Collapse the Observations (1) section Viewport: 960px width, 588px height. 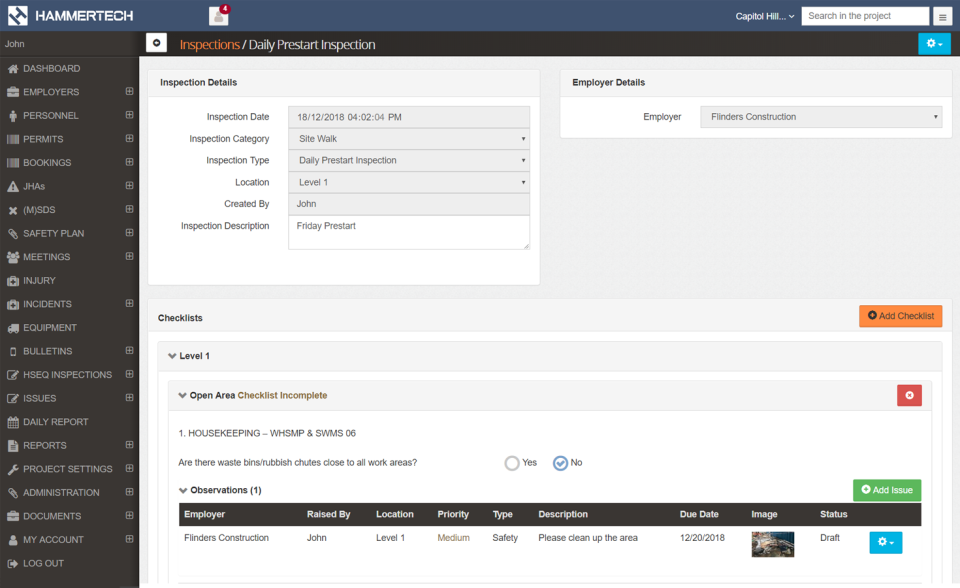[183, 491]
